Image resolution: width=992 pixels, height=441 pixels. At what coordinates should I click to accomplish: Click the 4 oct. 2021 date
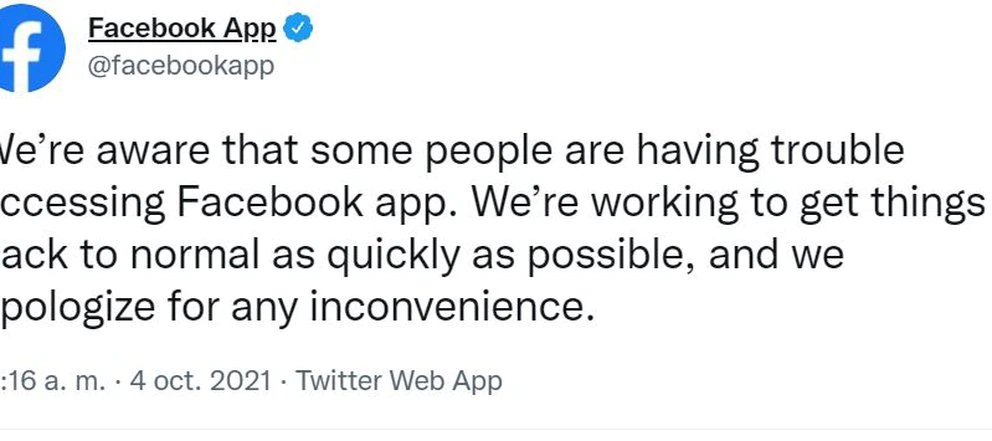(200, 382)
